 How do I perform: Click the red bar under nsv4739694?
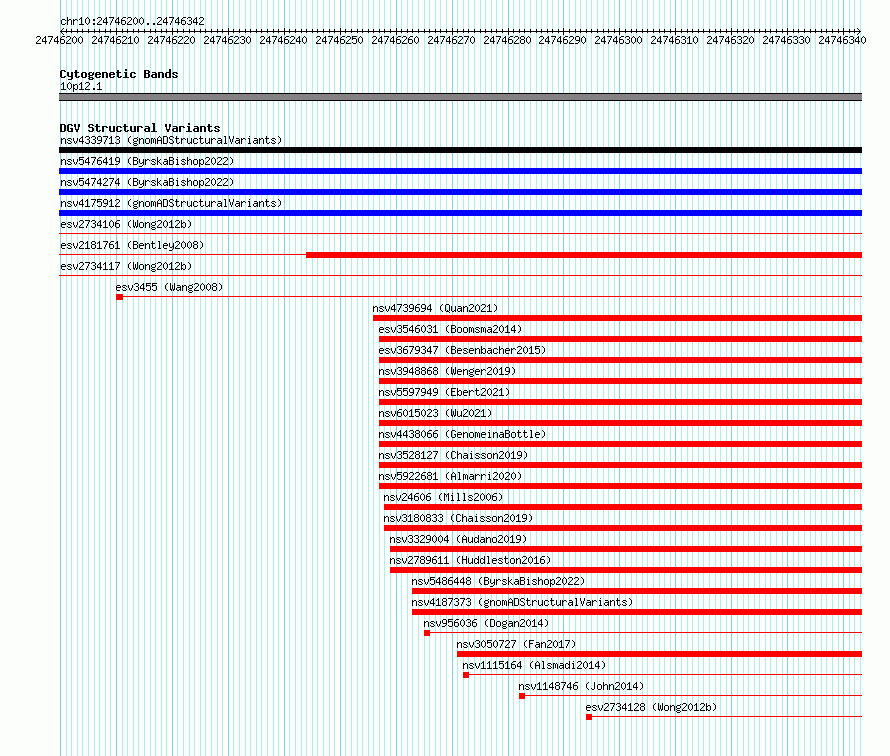[618, 318]
